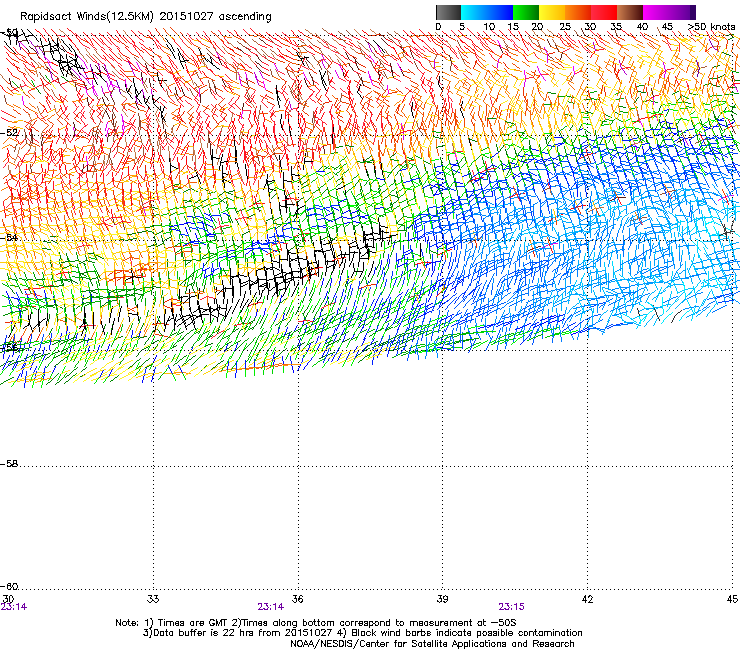The height and width of the screenshot is (650, 740).
Task: Select the longitude axis label '36'
Action: (x=297, y=599)
